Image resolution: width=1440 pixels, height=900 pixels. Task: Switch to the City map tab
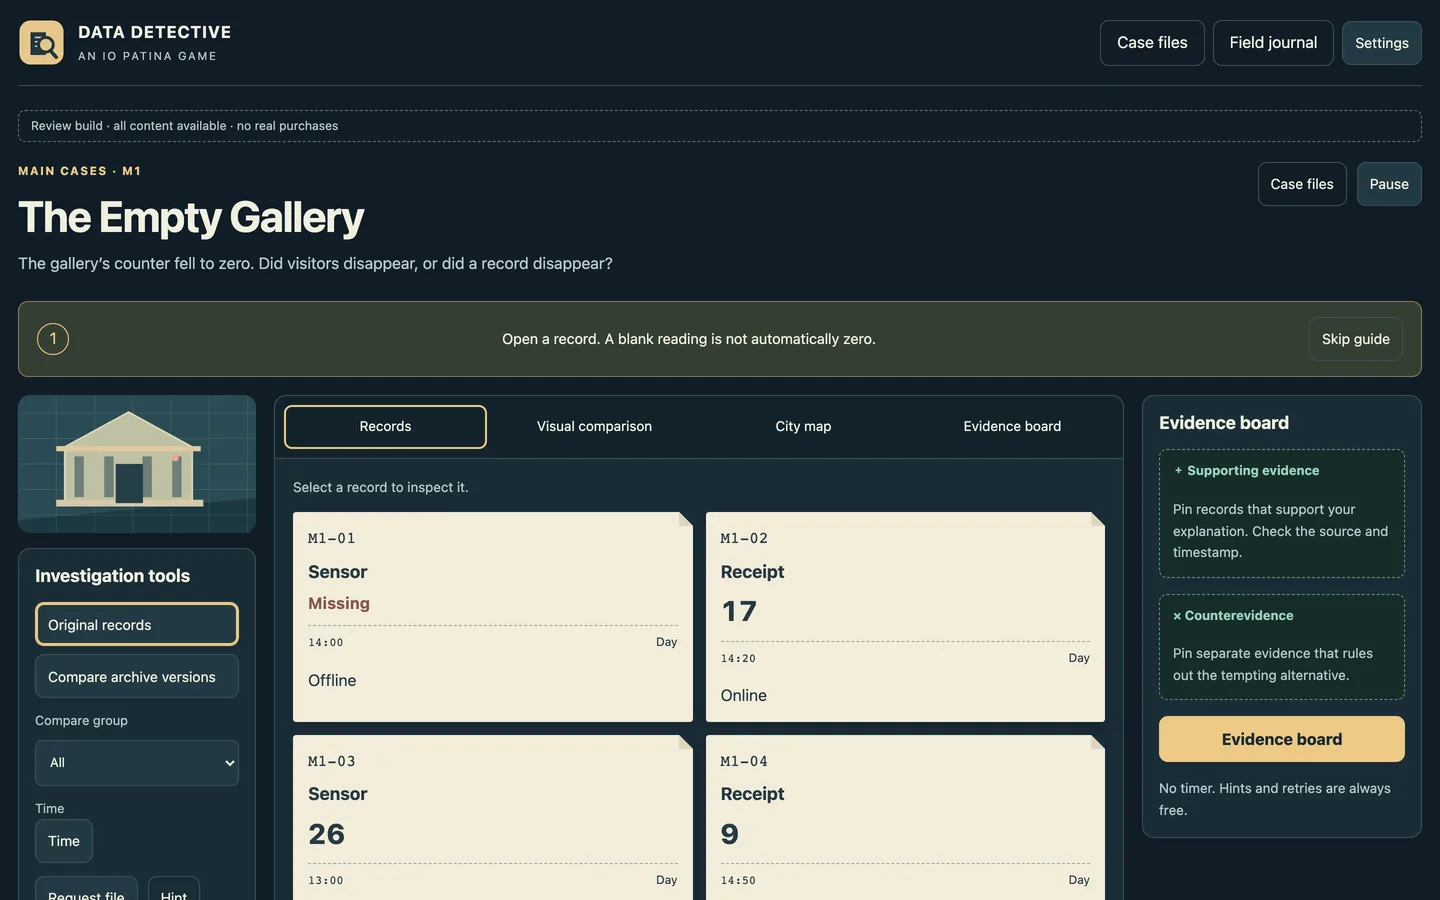tap(803, 427)
